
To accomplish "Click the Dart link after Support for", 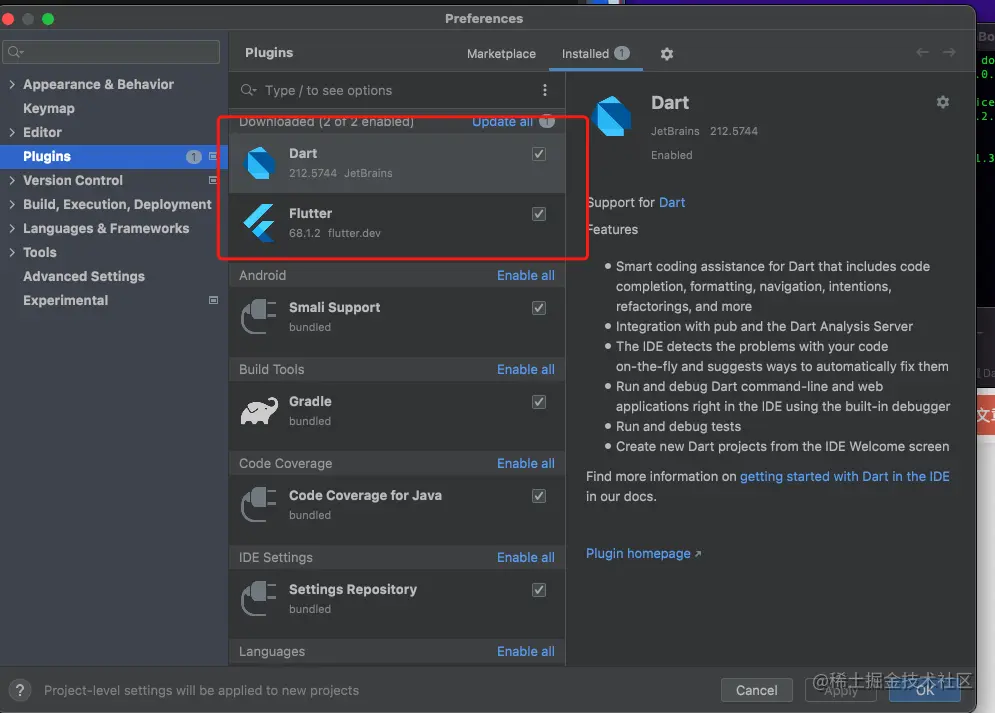I will pos(672,202).
